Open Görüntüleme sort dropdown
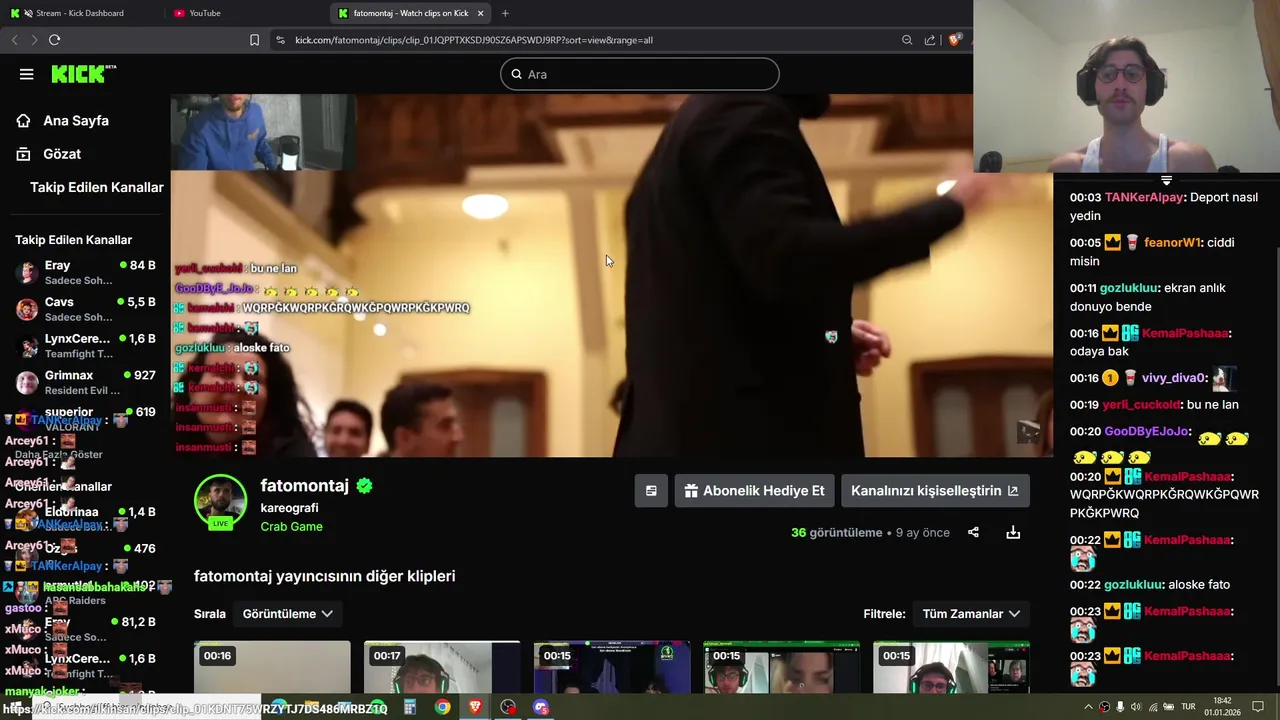 [288, 614]
